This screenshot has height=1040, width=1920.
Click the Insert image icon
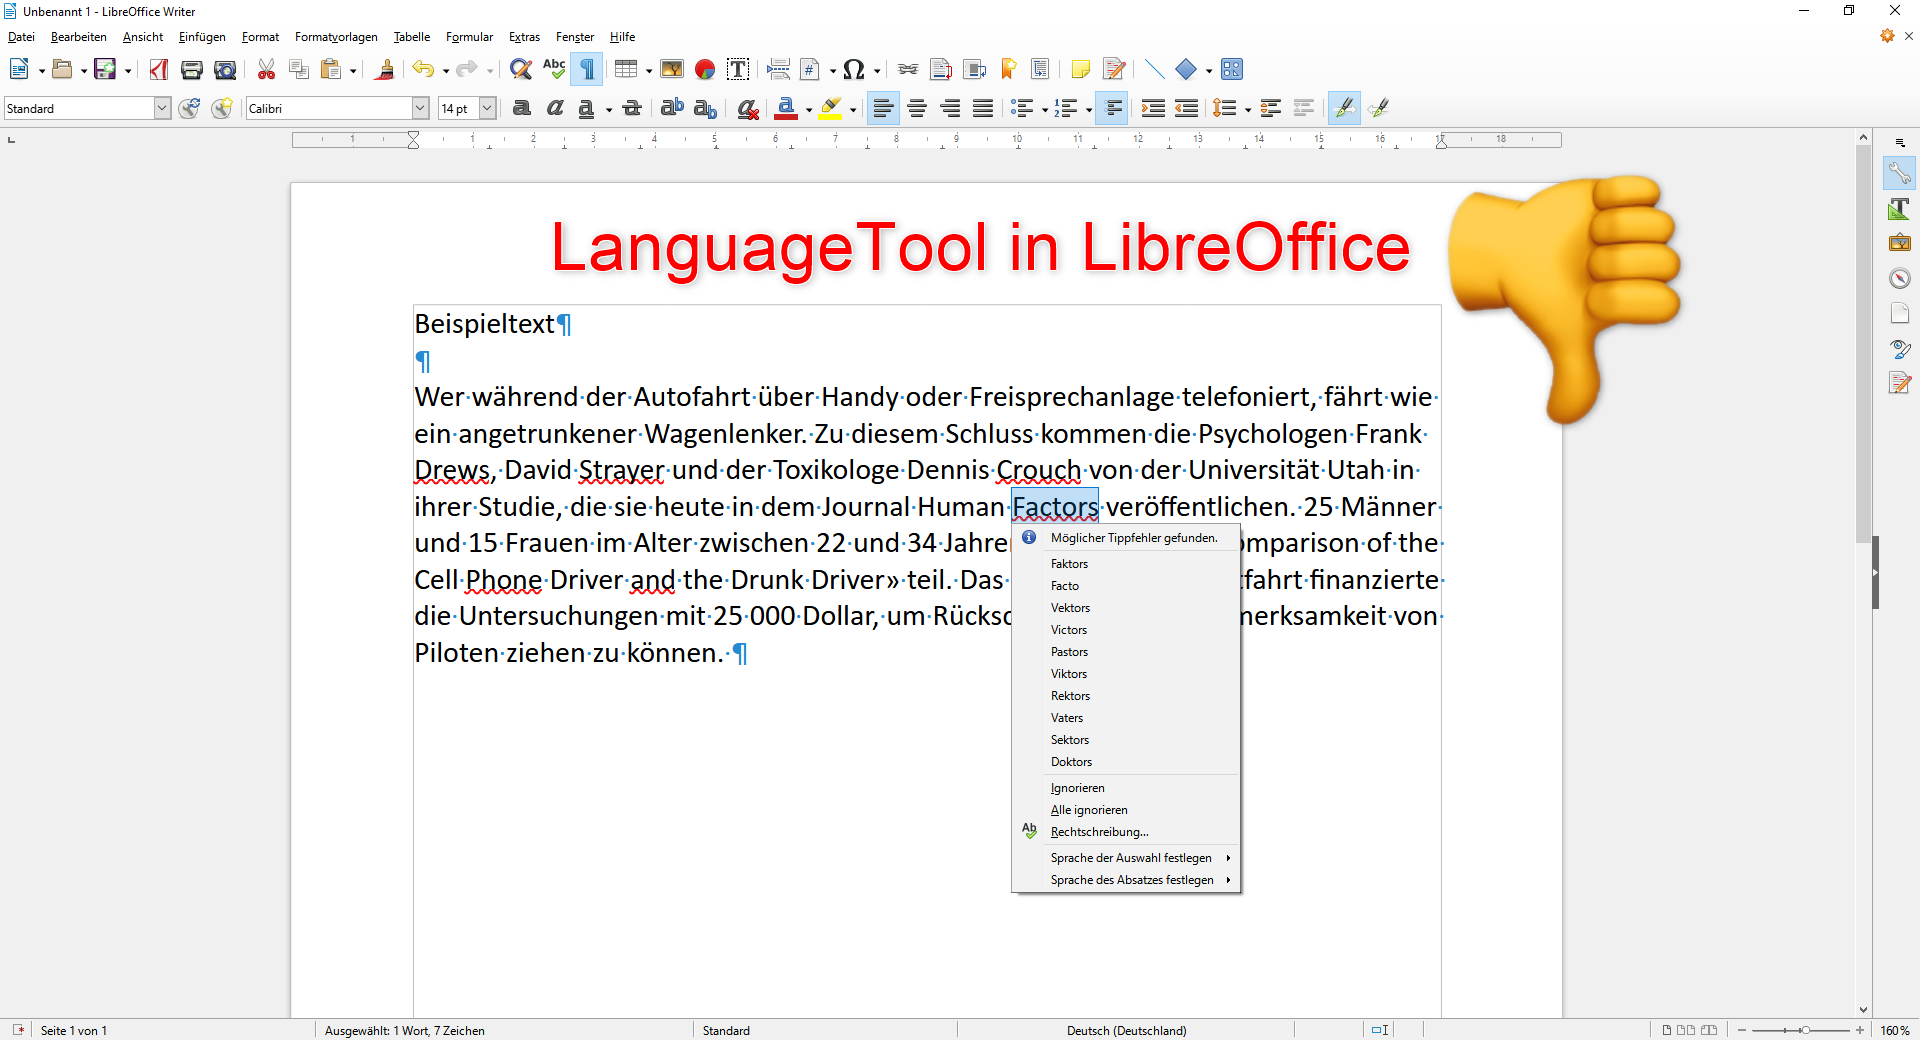click(x=672, y=69)
